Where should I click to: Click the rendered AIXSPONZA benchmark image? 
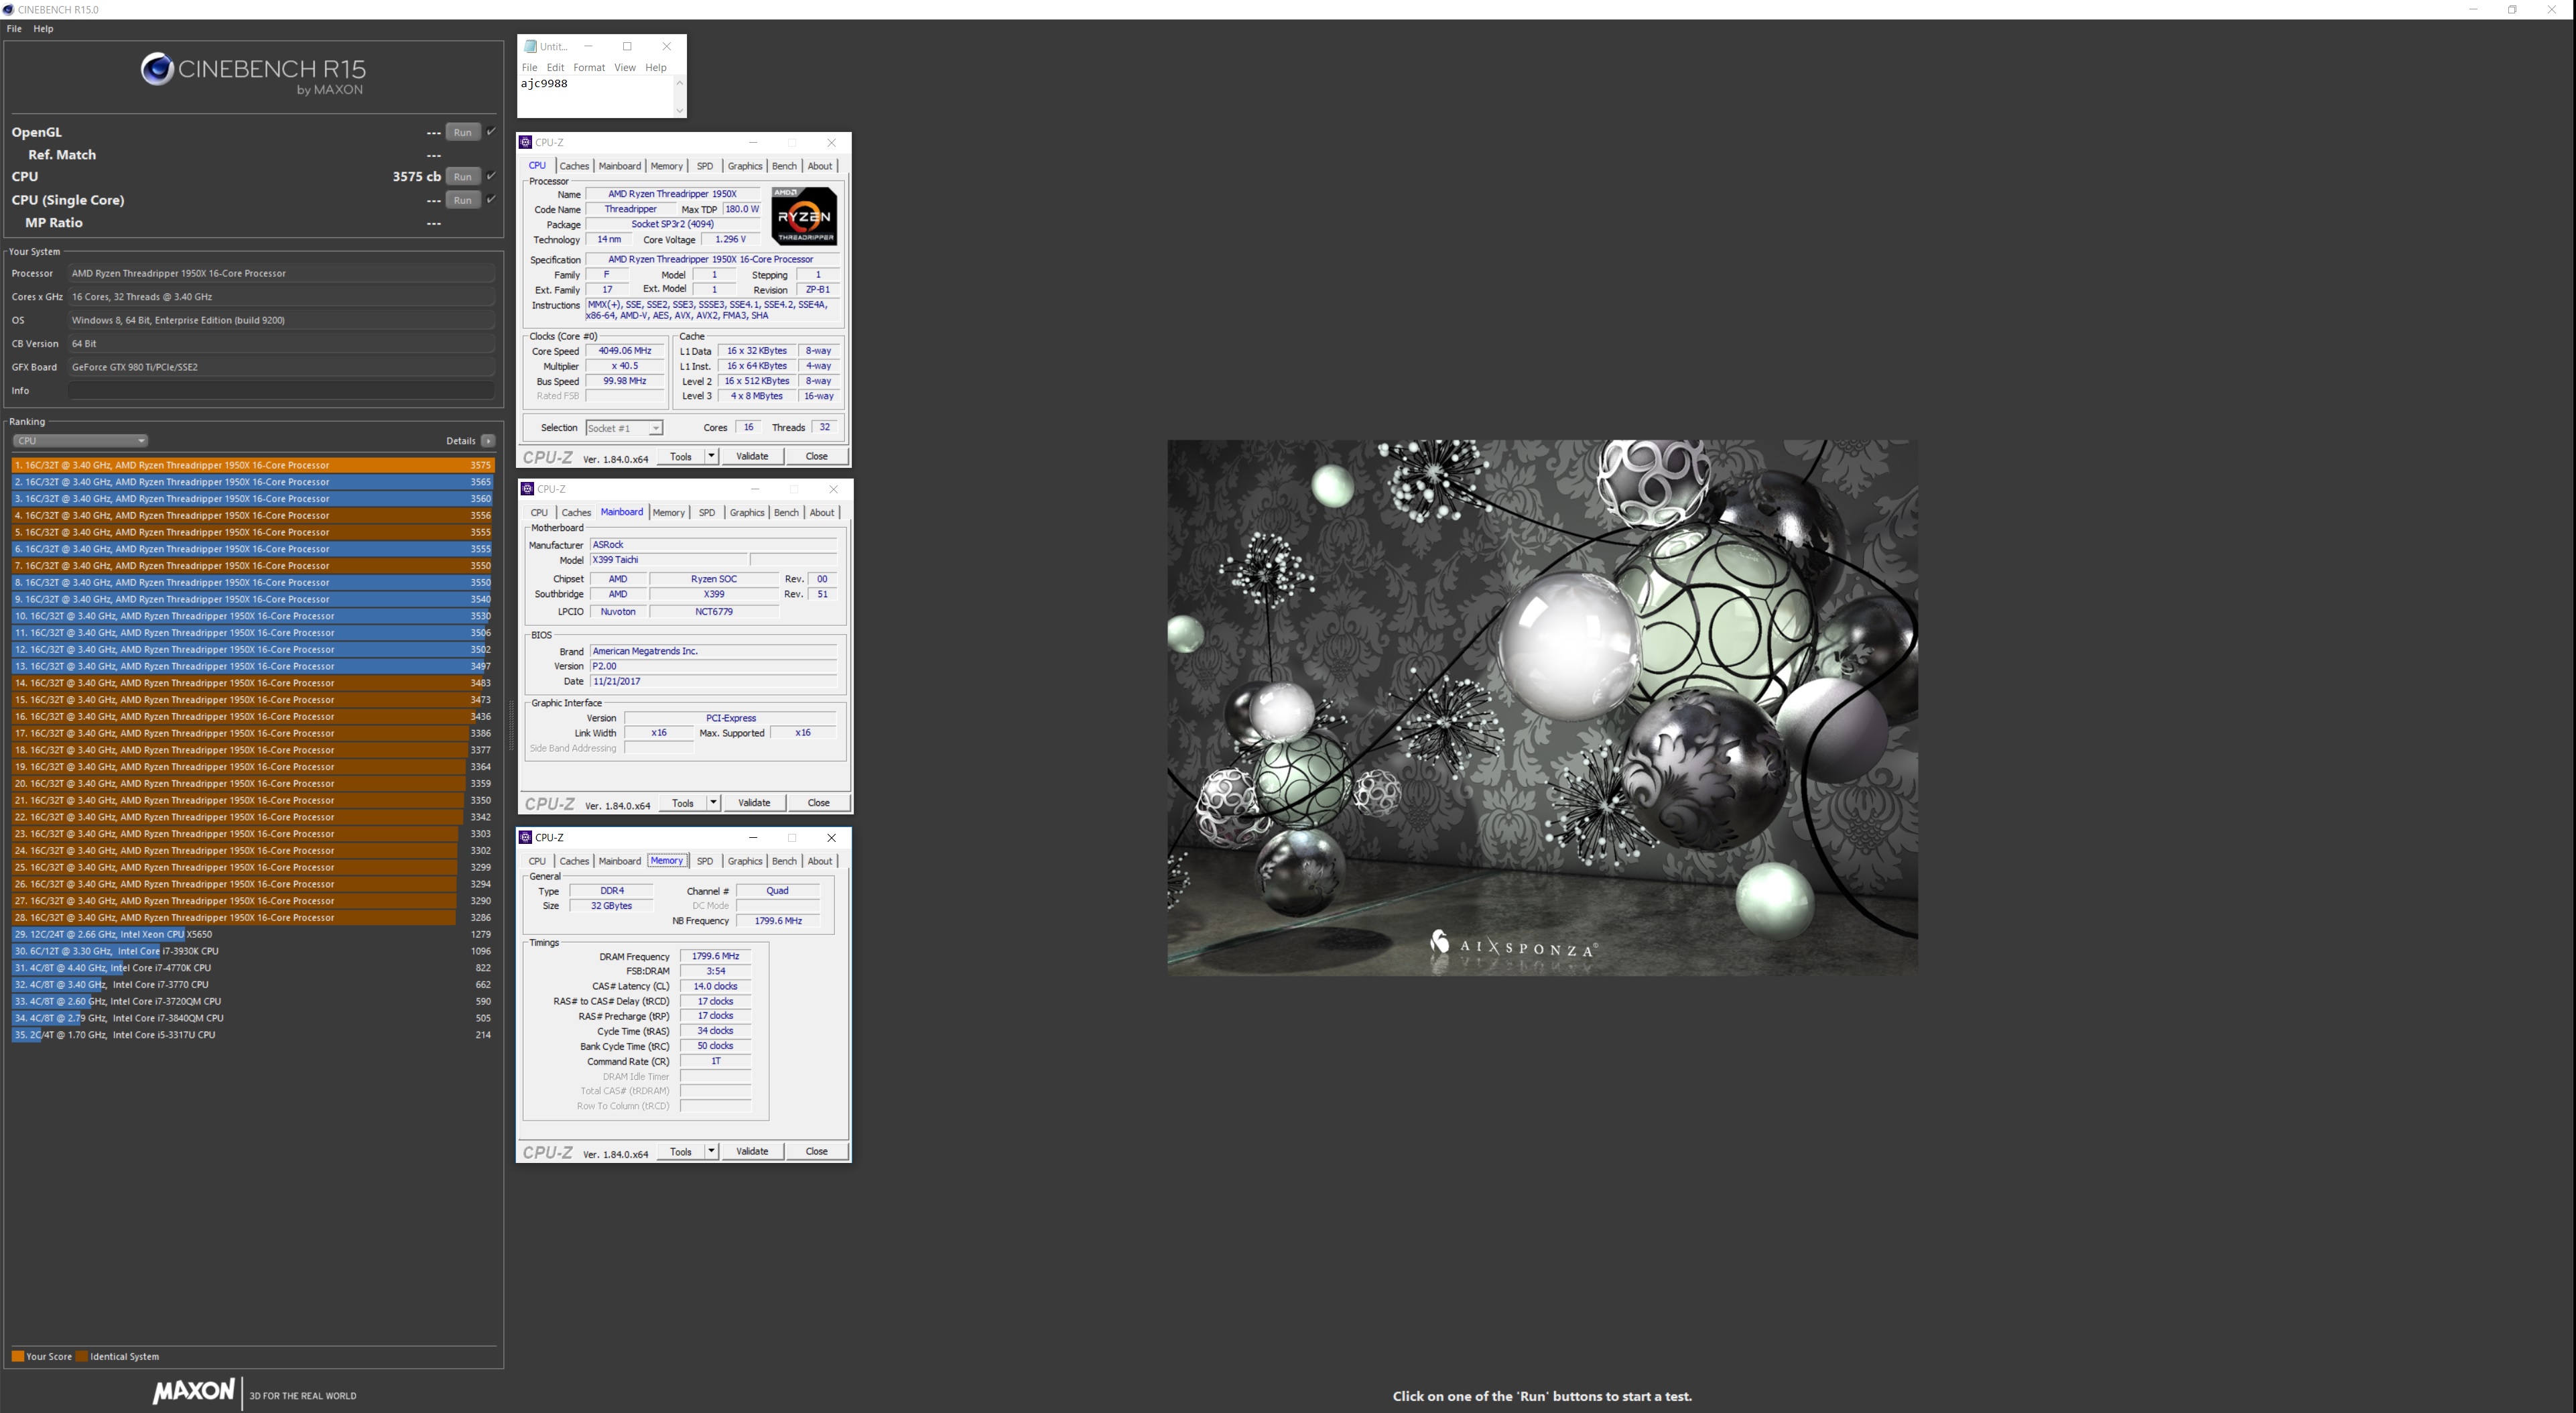tap(1542, 708)
